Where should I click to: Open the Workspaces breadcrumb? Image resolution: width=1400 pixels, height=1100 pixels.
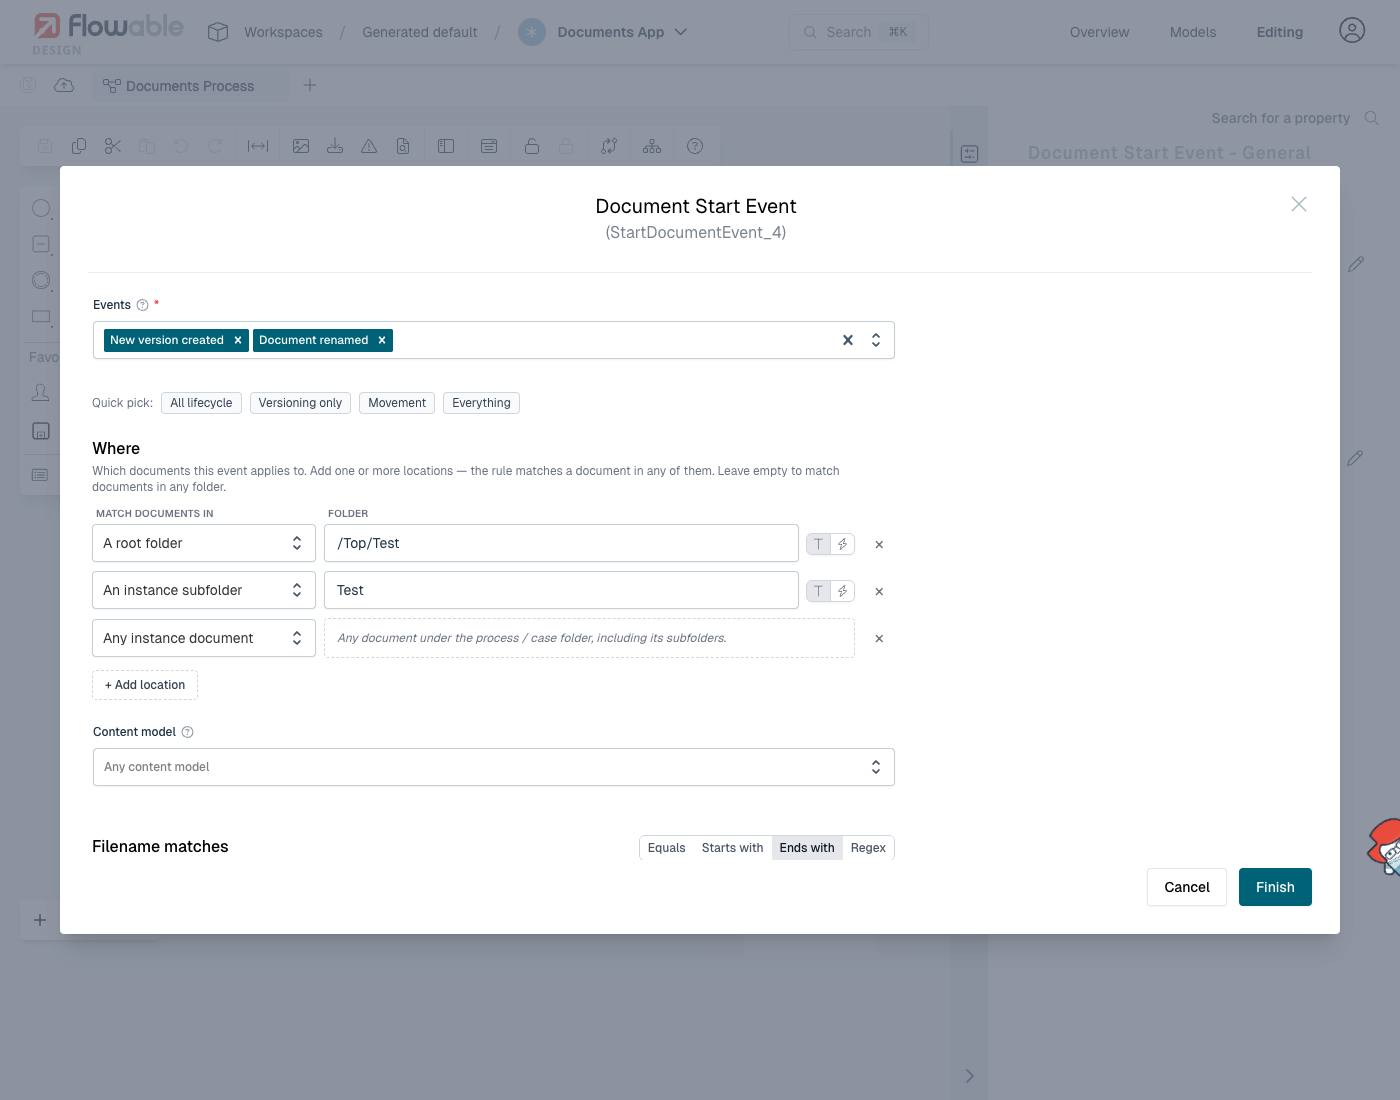pos(283,32)
